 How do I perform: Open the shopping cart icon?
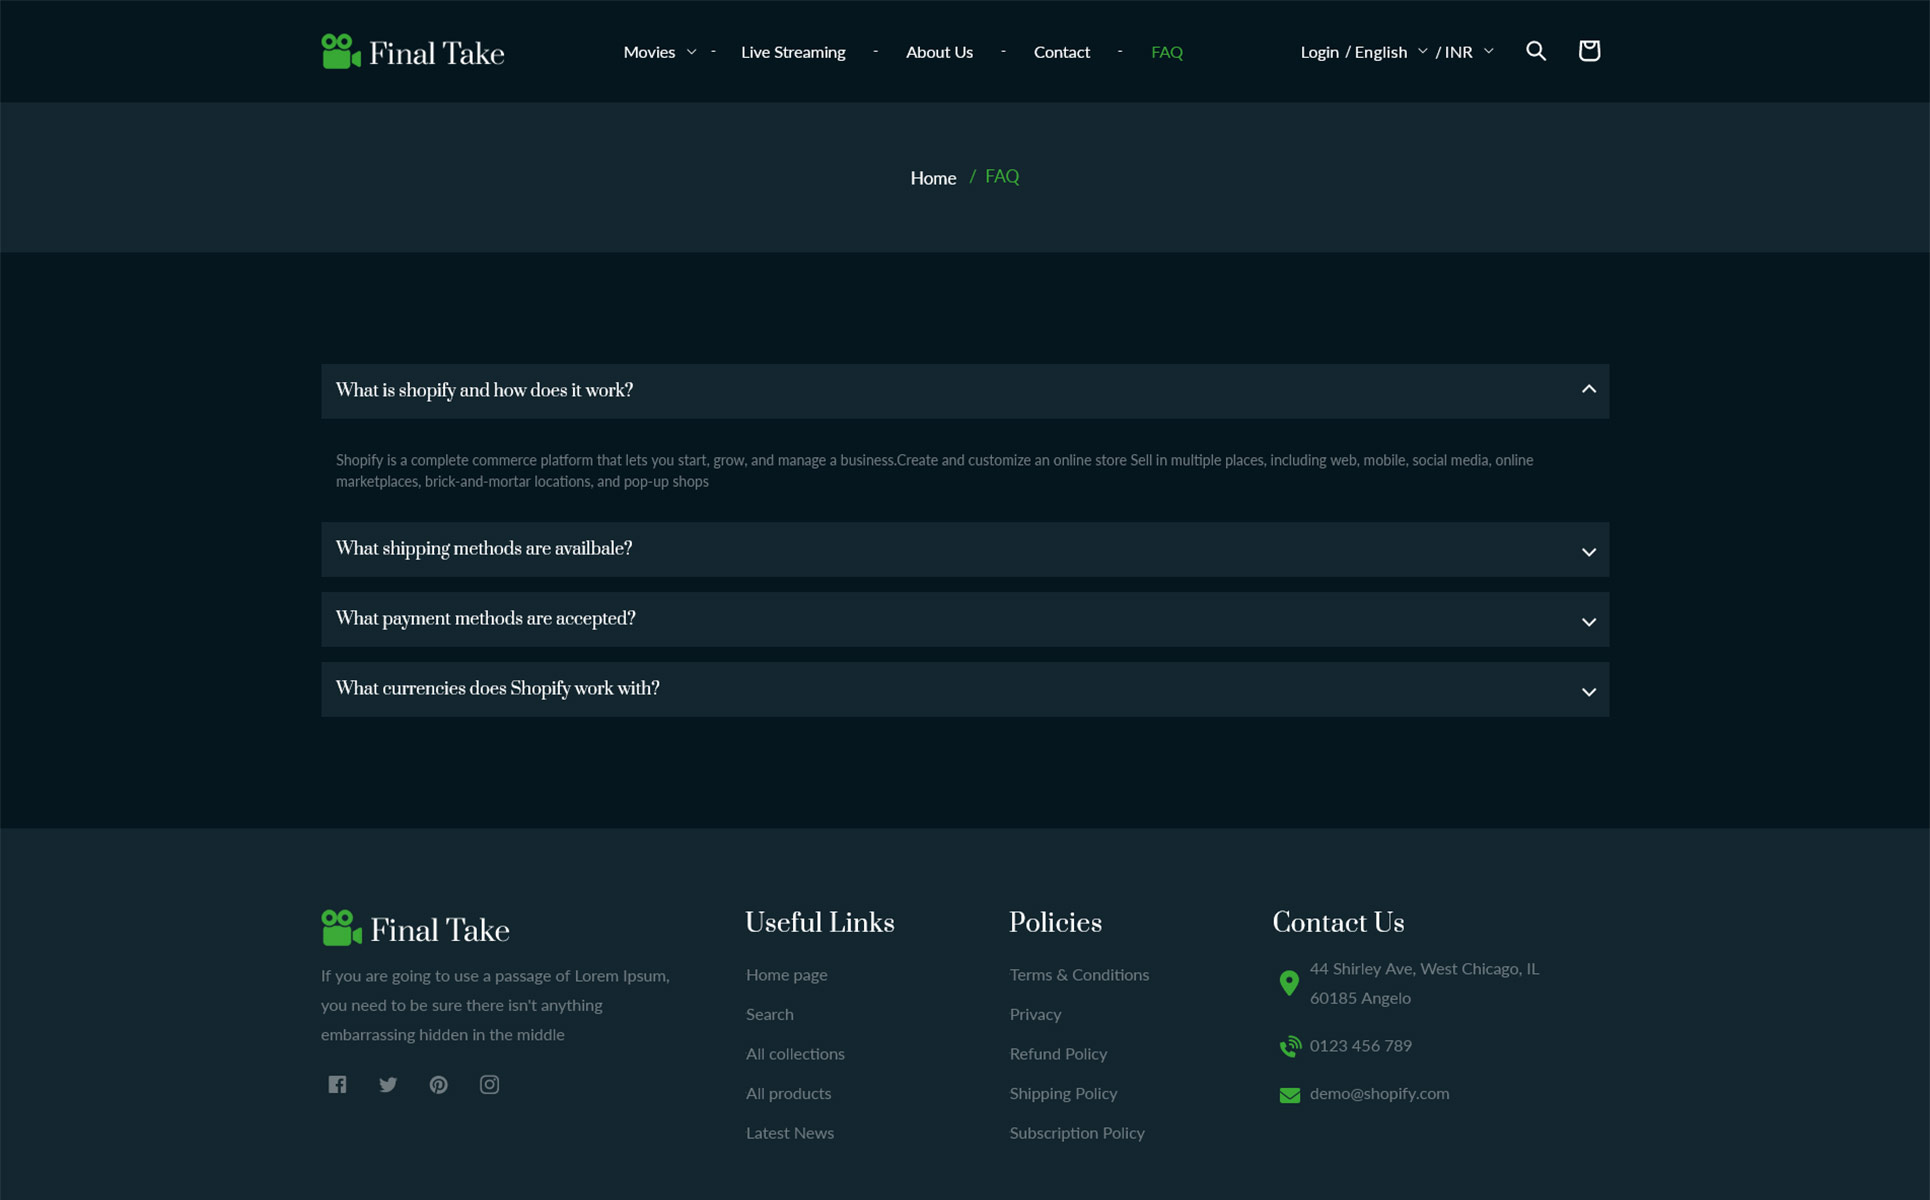[1588, 51]
